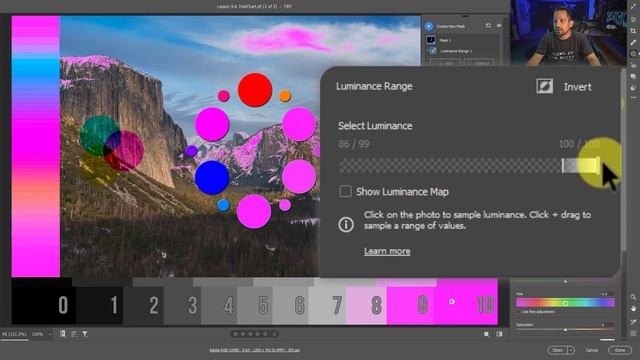Click the Add button in masks panel
The image size is (640, 360).
point(444,63)
